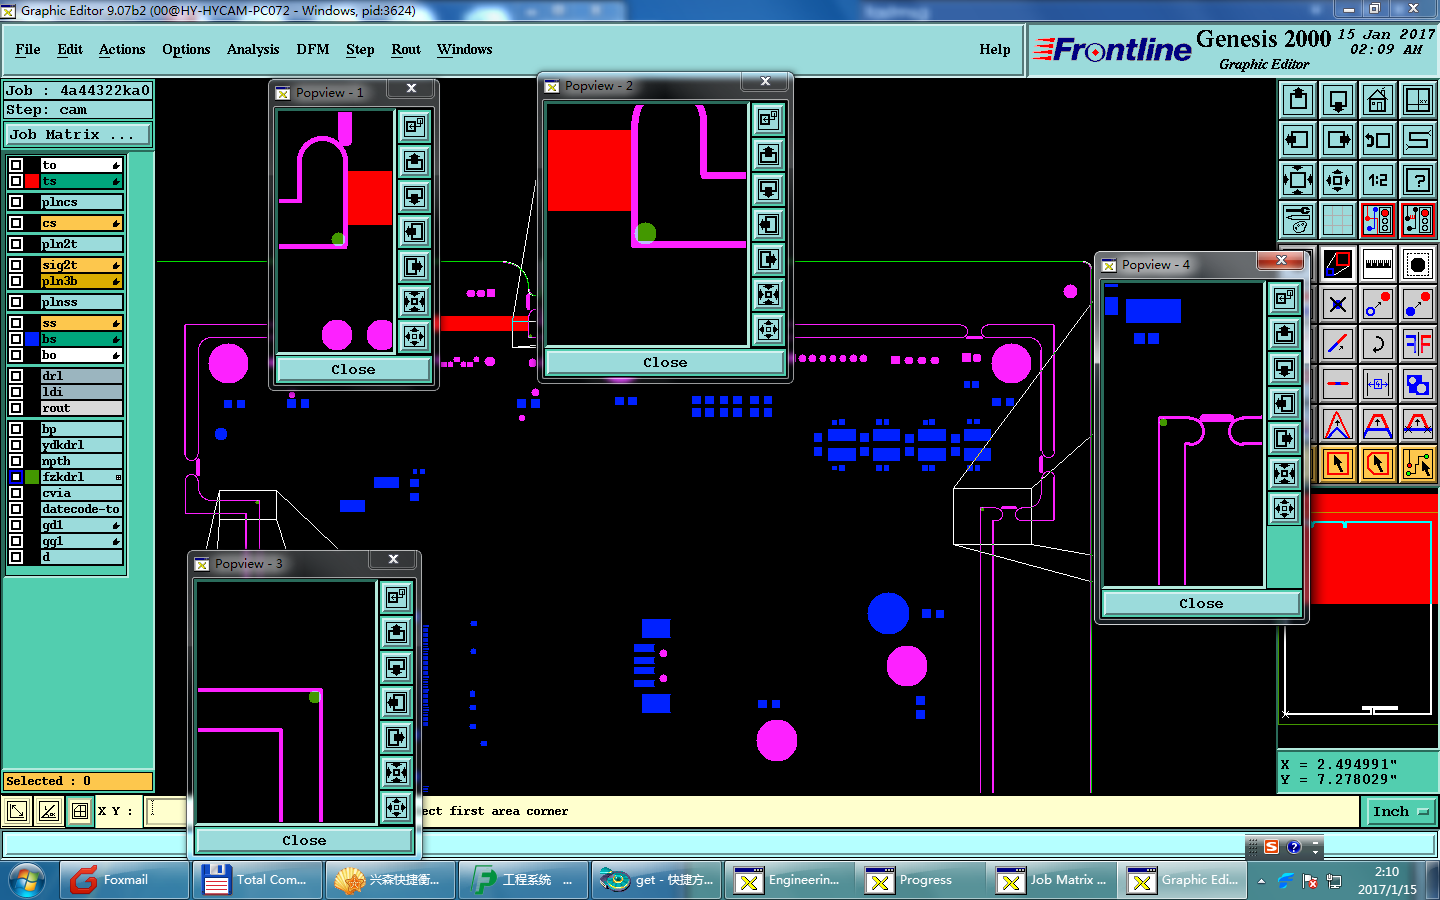This screenshot has height=900, width=1440.
Task: Open the Edit menu
Action: click(x=70, y=49)
